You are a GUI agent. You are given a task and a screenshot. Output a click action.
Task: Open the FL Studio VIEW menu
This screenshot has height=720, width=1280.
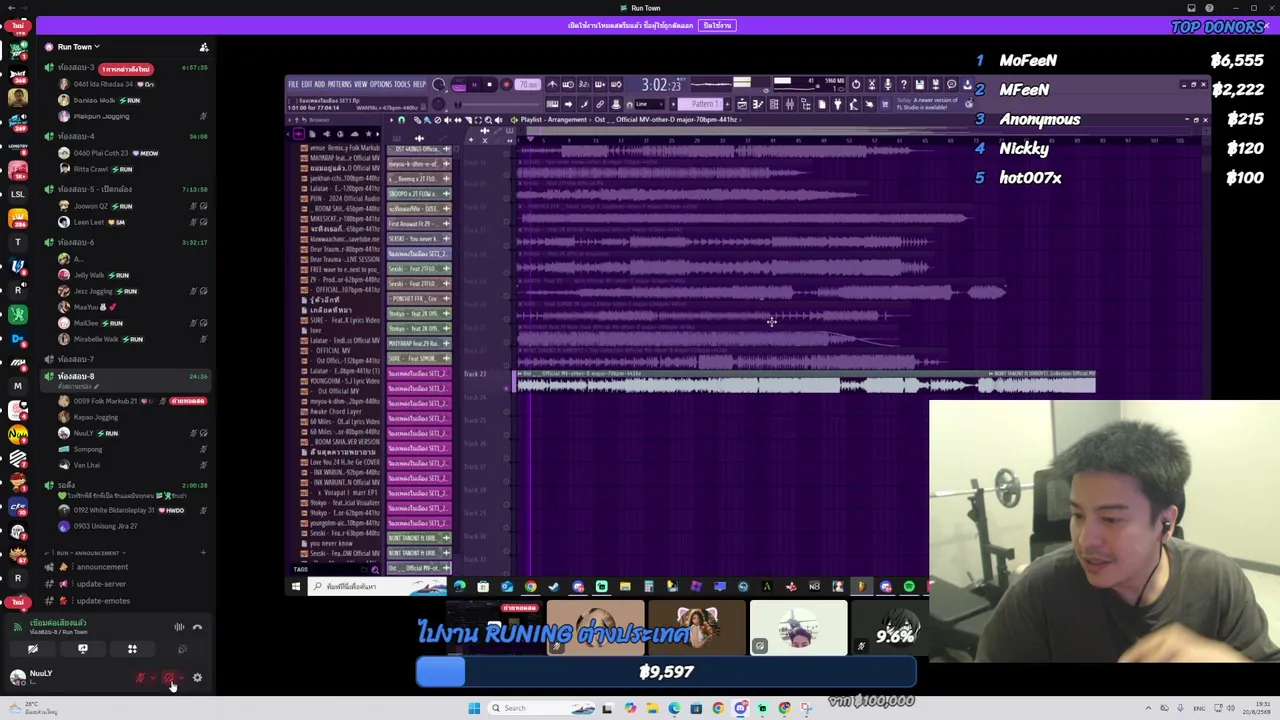point(361,84)
